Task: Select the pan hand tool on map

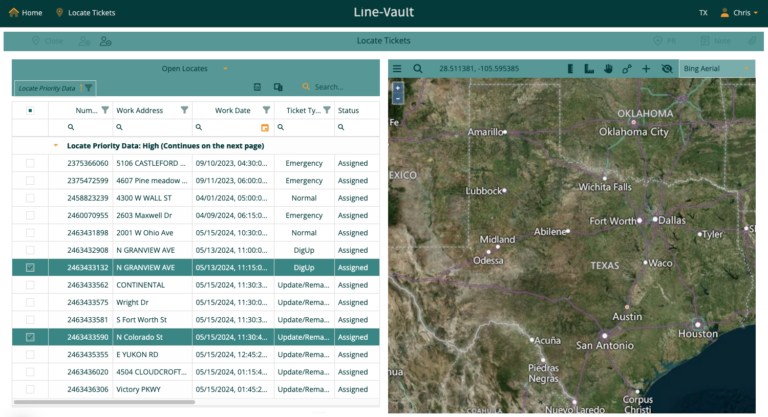Action: coord(608,69)
